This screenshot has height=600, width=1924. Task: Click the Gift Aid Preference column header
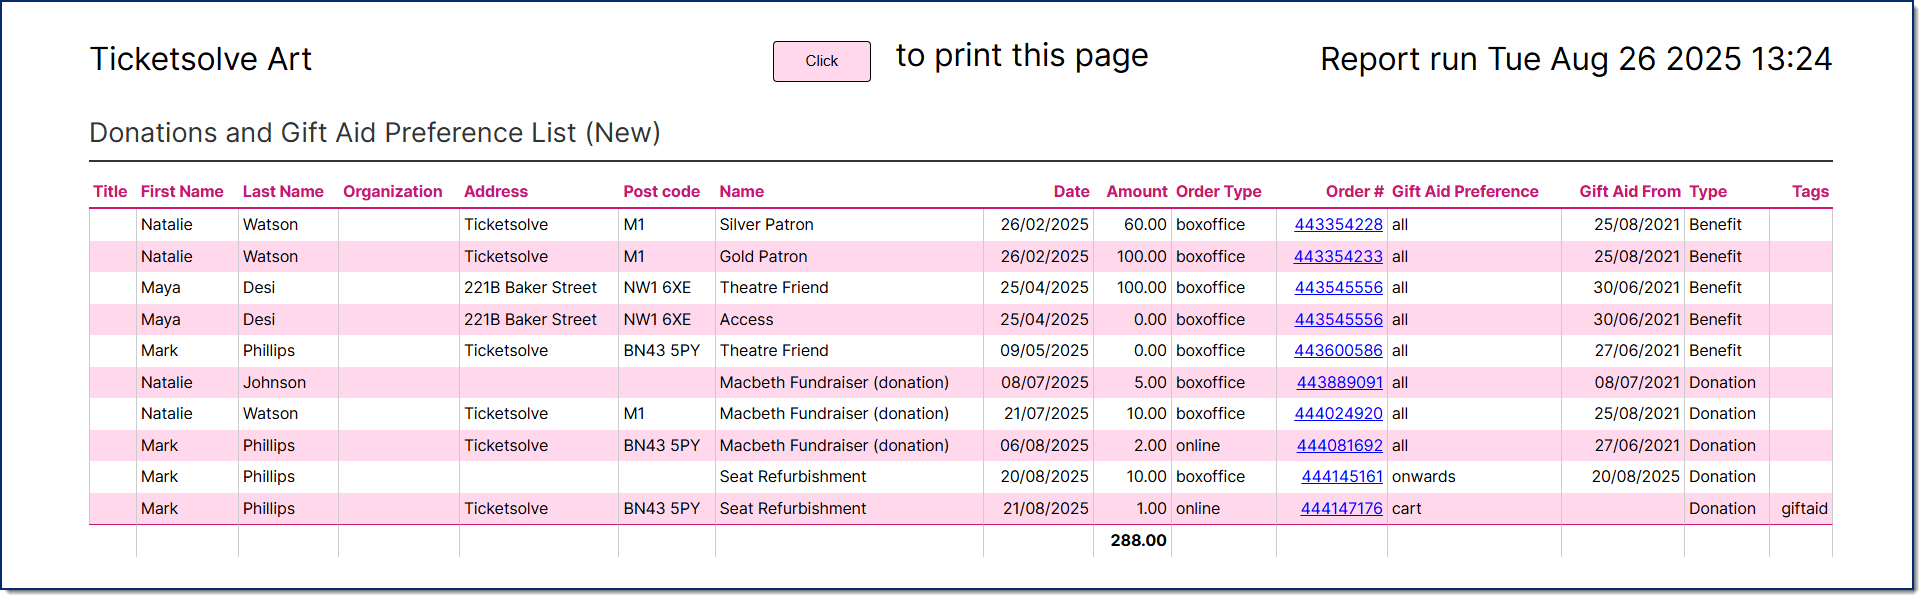pos(1465,192)
